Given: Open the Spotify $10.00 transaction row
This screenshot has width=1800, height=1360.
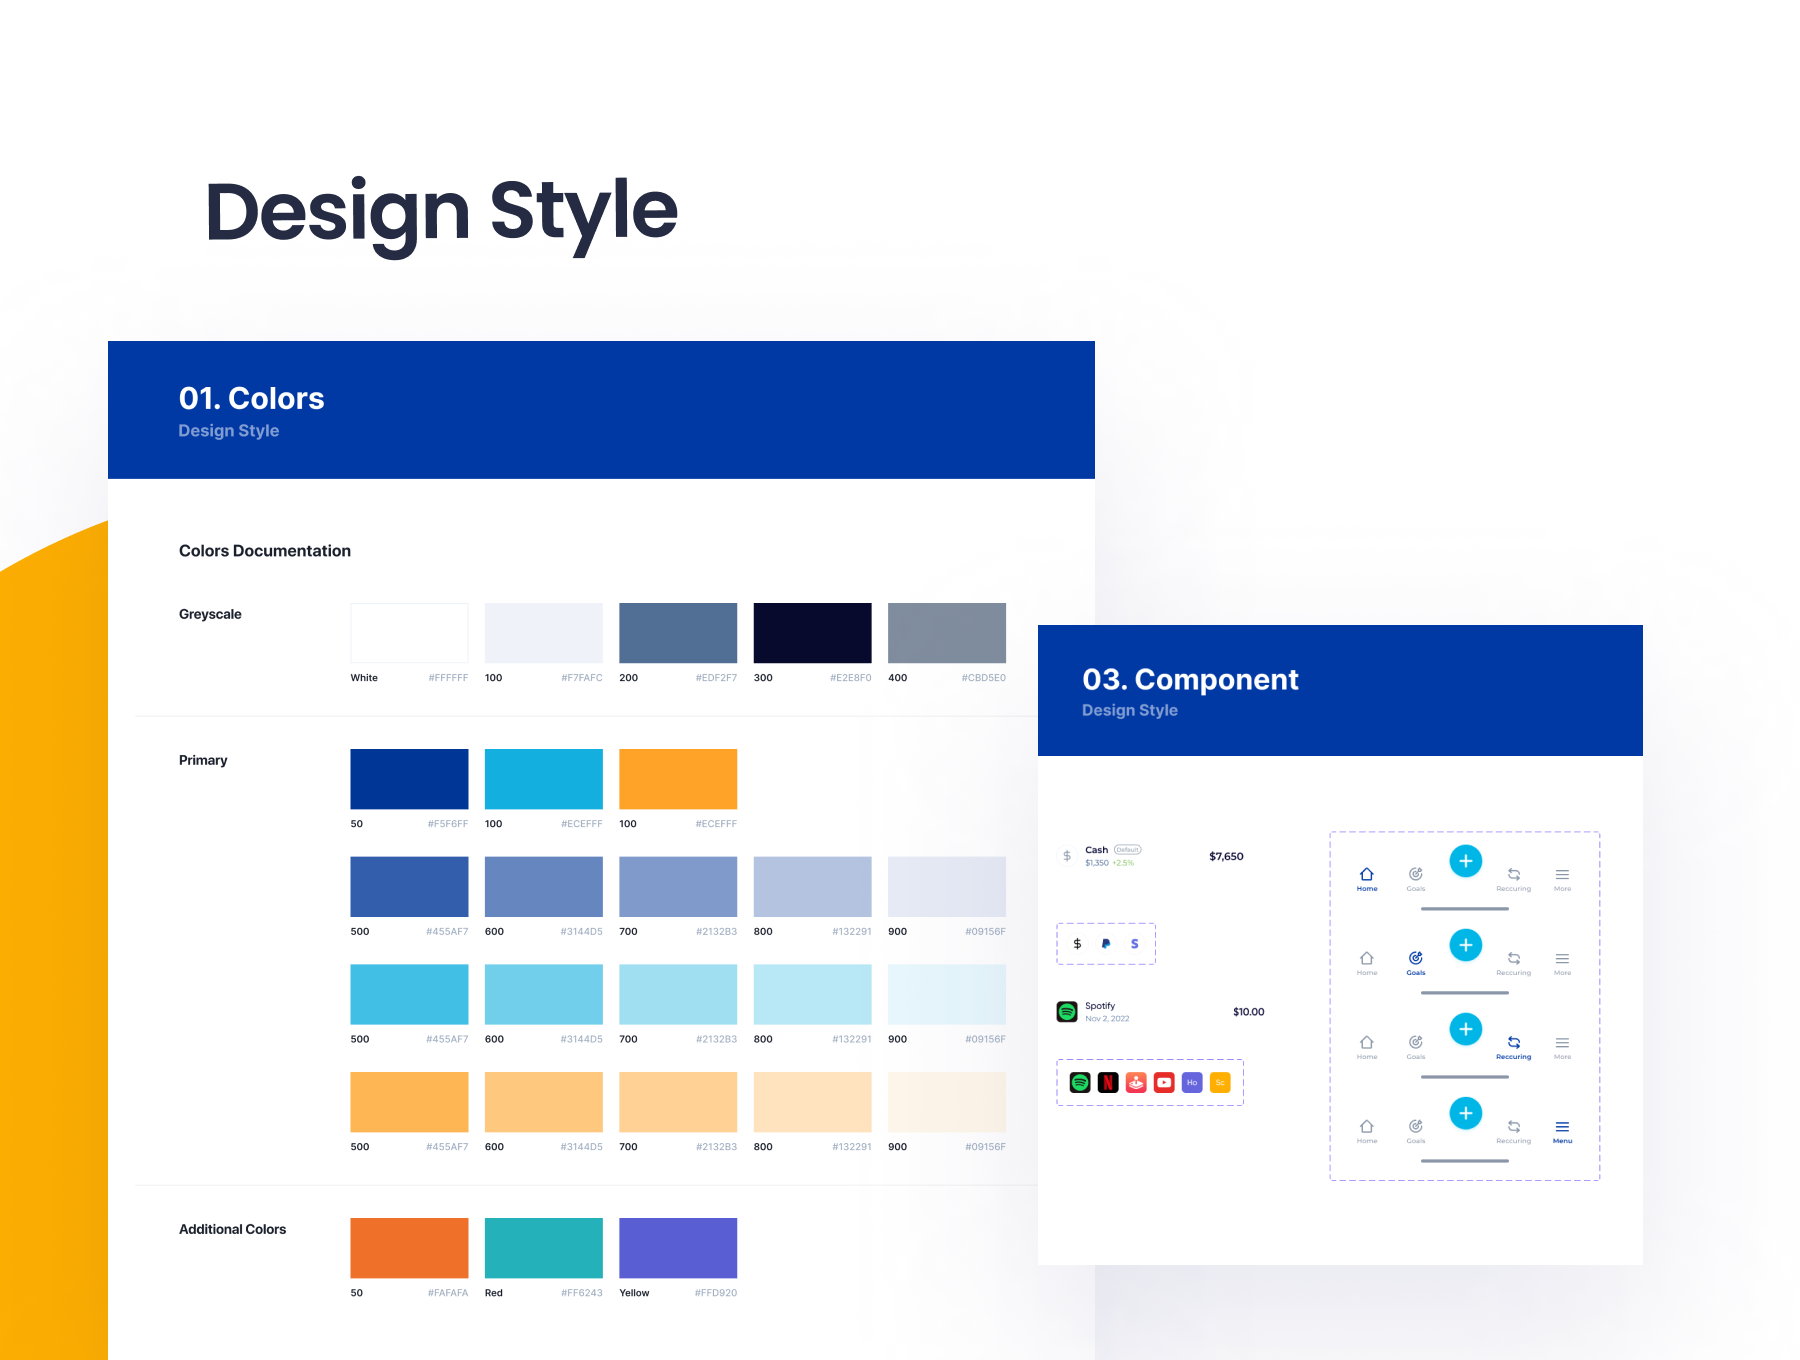Looking at the screenshot, I should coord(1160,1012).
